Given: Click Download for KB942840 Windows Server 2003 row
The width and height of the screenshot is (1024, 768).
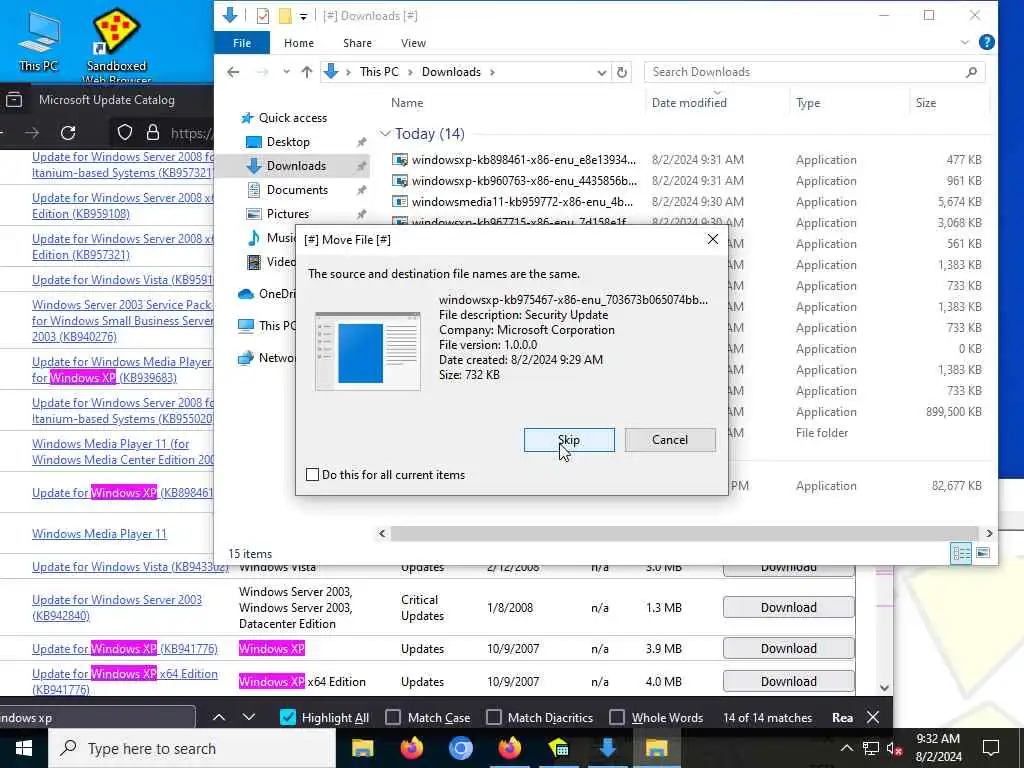Looking at the screenshot, I should coord(788,607).
